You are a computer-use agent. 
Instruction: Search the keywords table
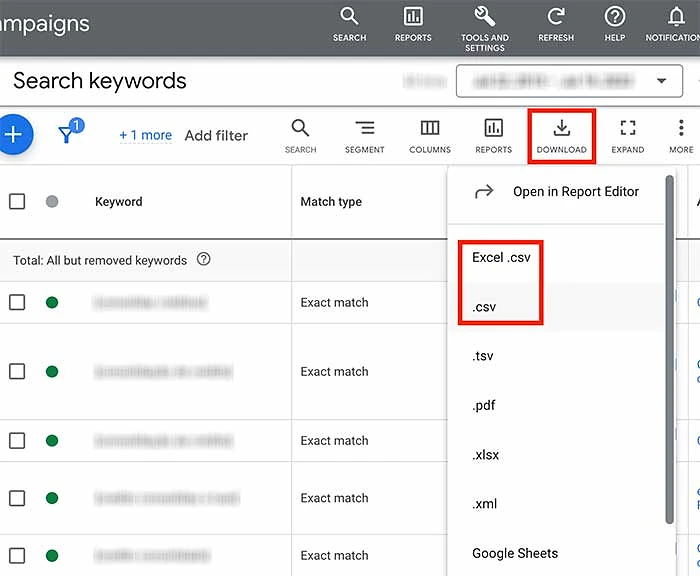(x=300, y=136)
